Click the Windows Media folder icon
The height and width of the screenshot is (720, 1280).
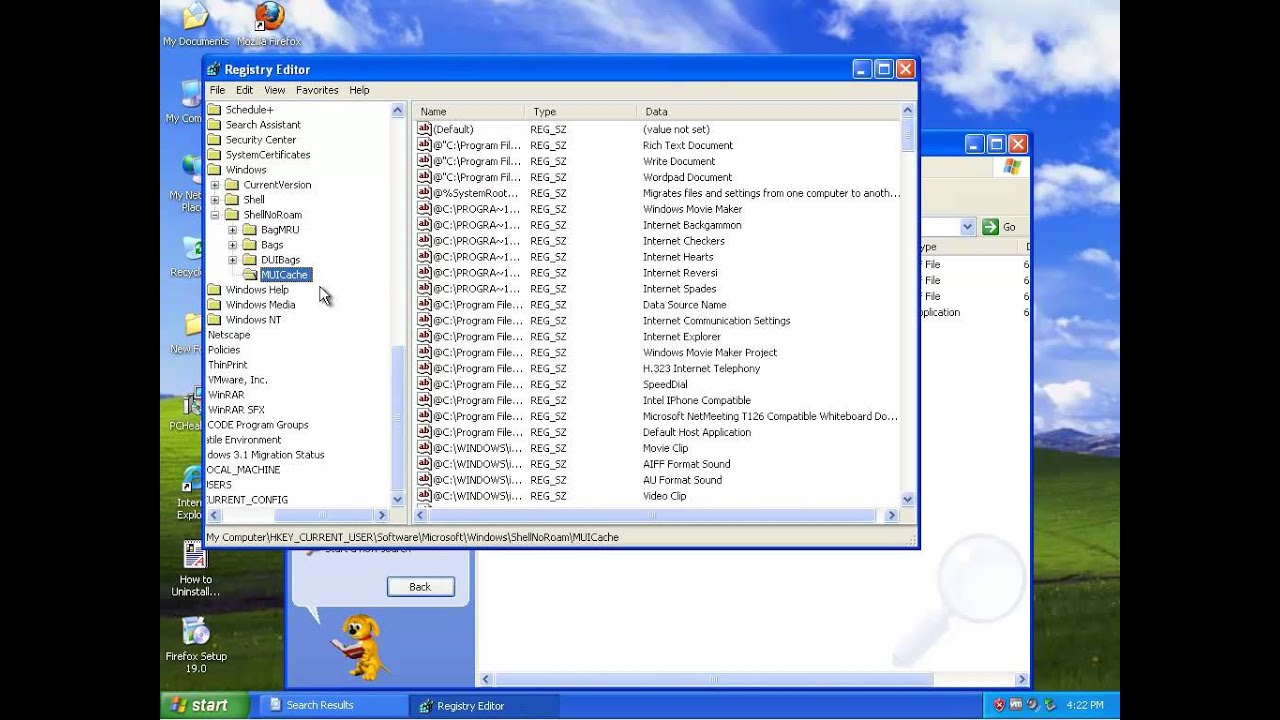click(x=214, y=305)
